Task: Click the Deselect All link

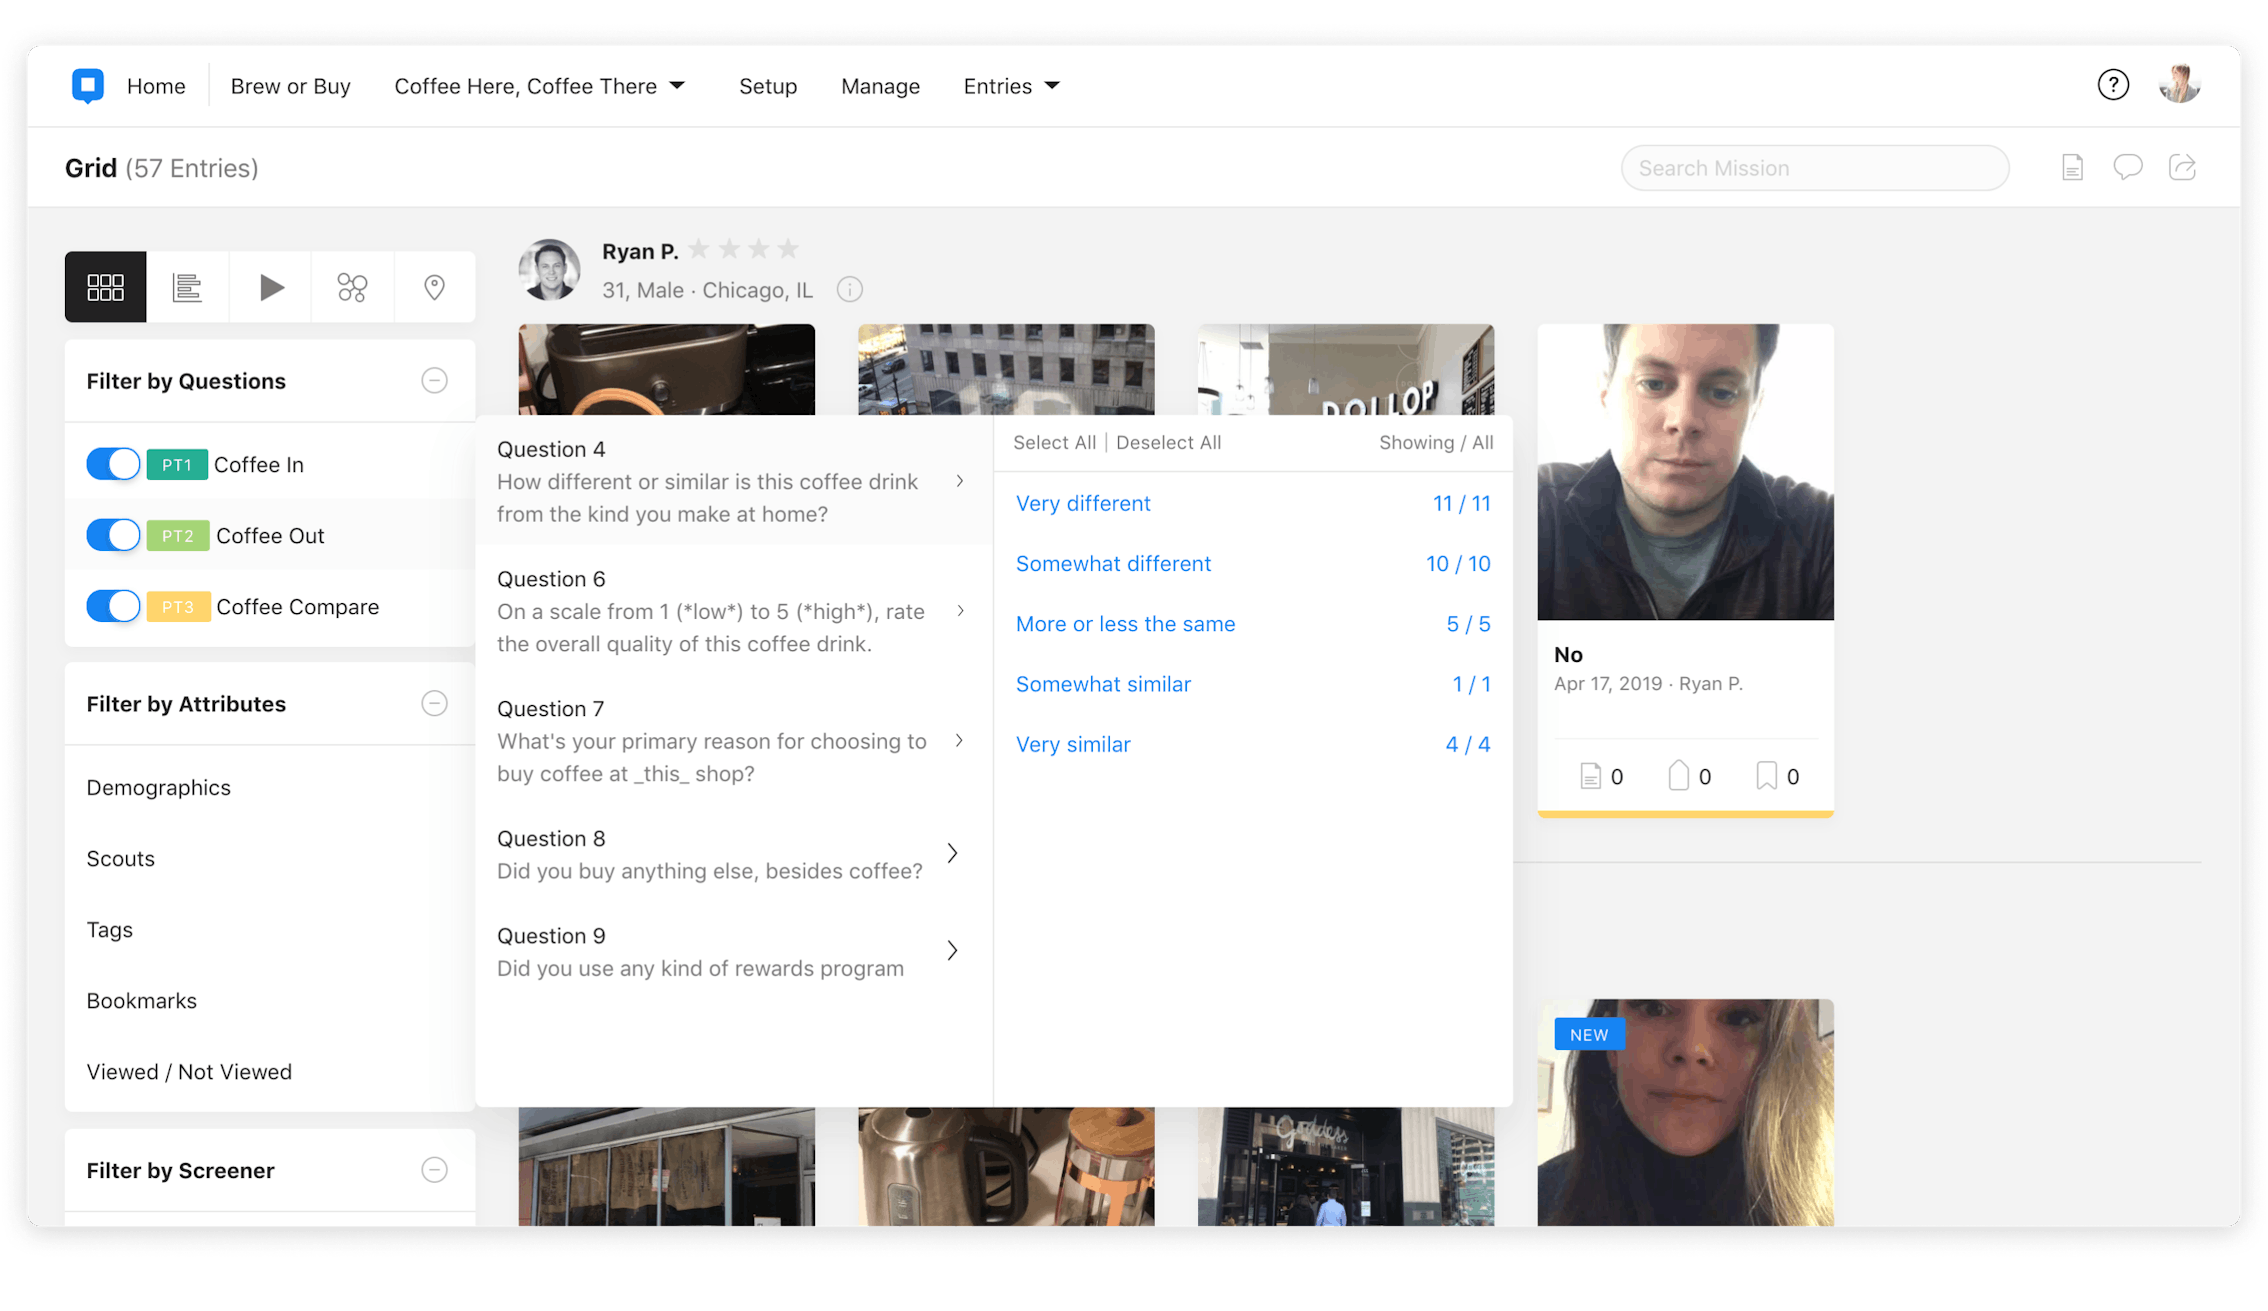Action: coord(1168,443)
